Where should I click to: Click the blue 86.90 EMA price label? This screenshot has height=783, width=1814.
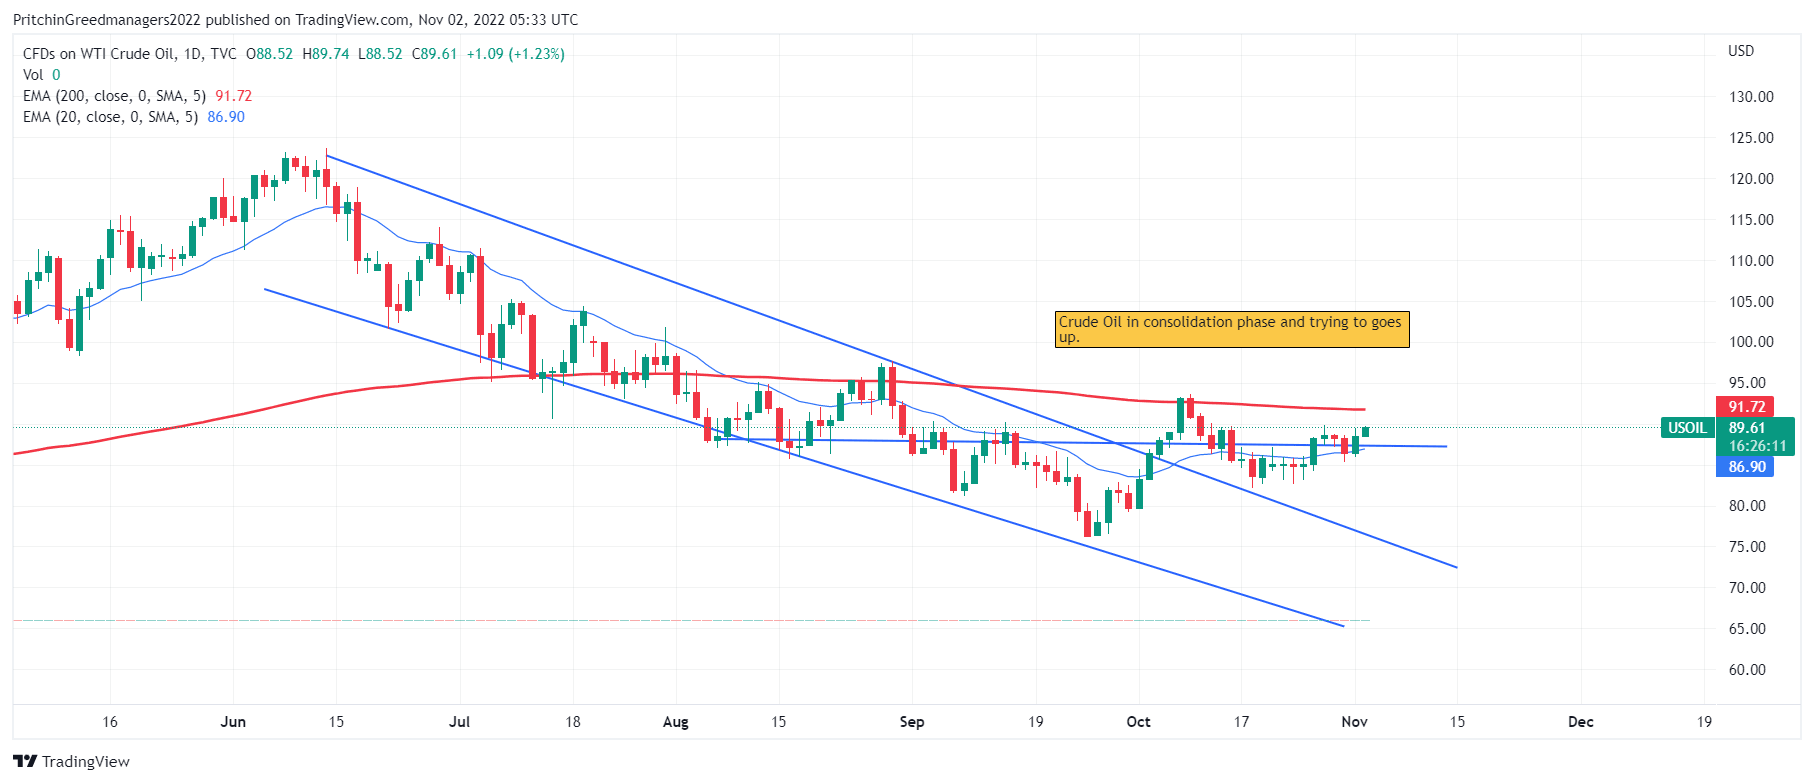coord(1745,466)
